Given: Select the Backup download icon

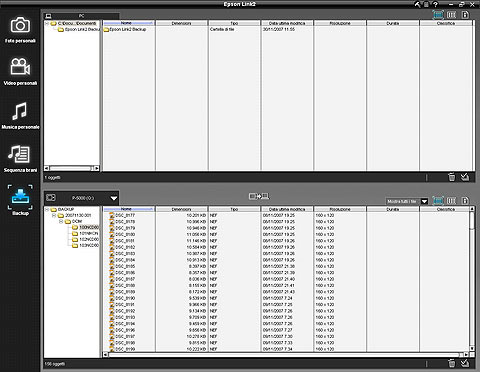Looking at the screenshot, I should tap(20, 200).
